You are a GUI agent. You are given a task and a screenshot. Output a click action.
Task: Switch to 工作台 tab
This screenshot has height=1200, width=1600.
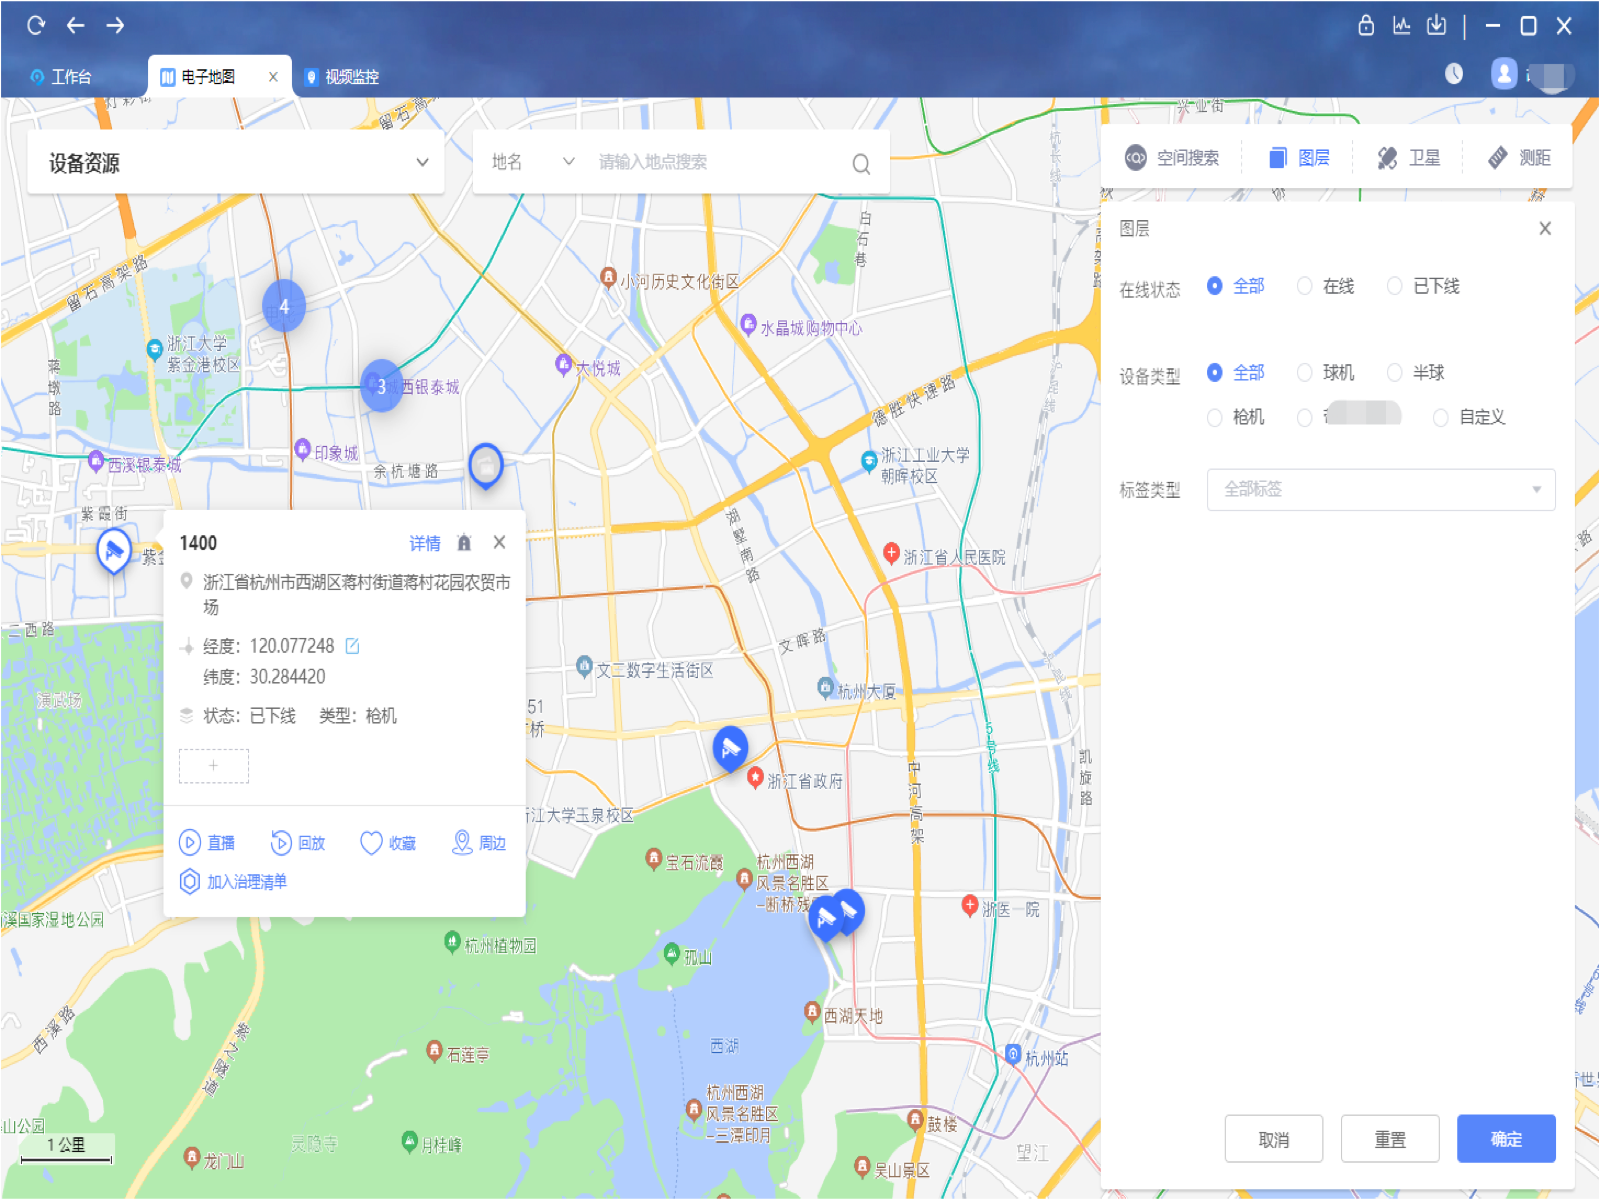pyautogui.click(x=61, y=77)
